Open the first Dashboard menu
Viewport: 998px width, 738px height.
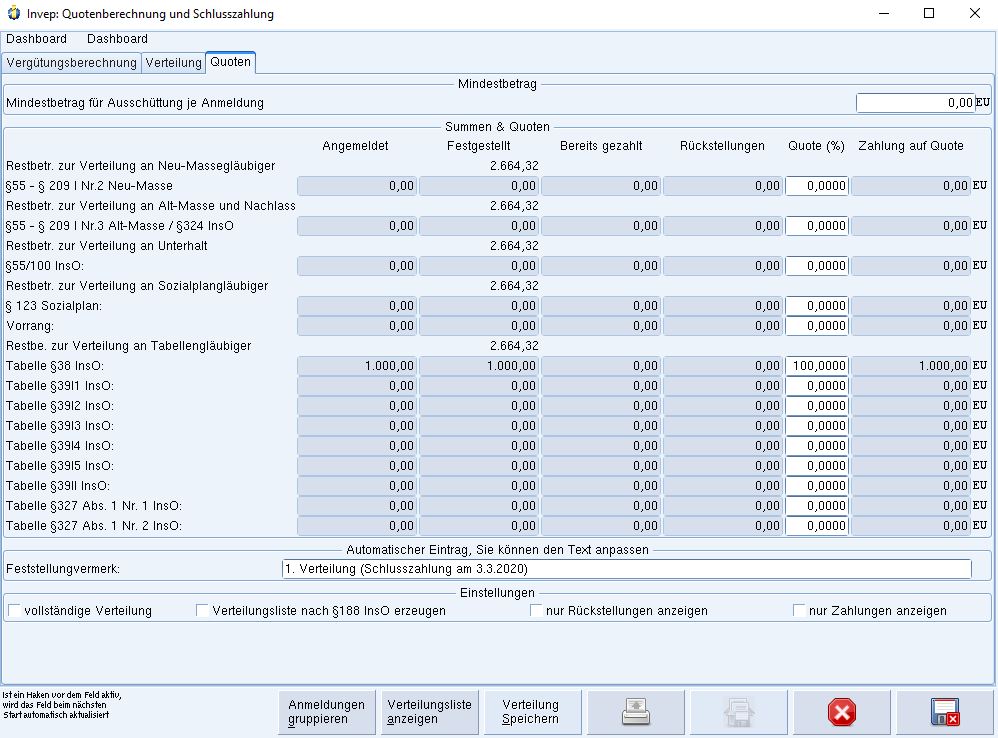(x=36, y=39)
